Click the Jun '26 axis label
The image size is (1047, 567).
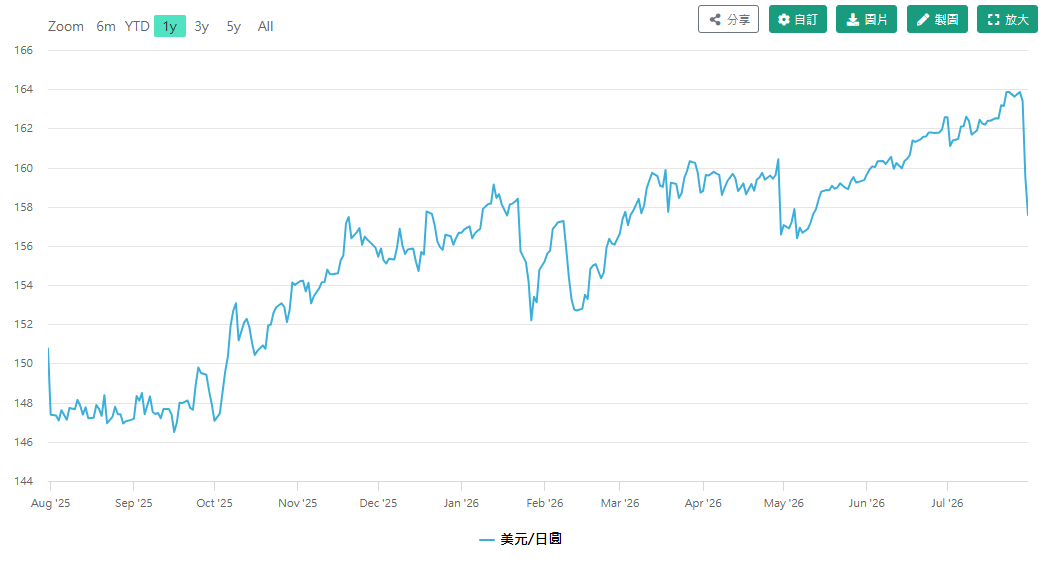coord(867,503)
